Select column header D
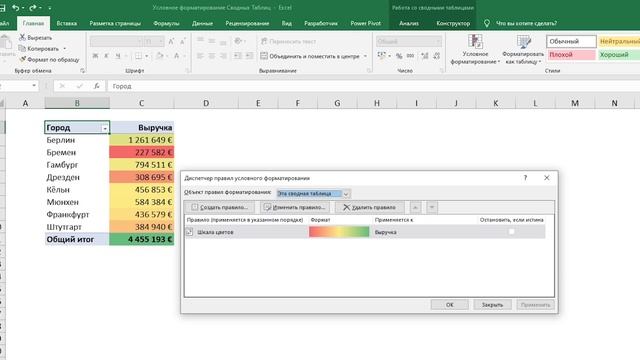Viewport: 640px width, 360px height. 206,103
